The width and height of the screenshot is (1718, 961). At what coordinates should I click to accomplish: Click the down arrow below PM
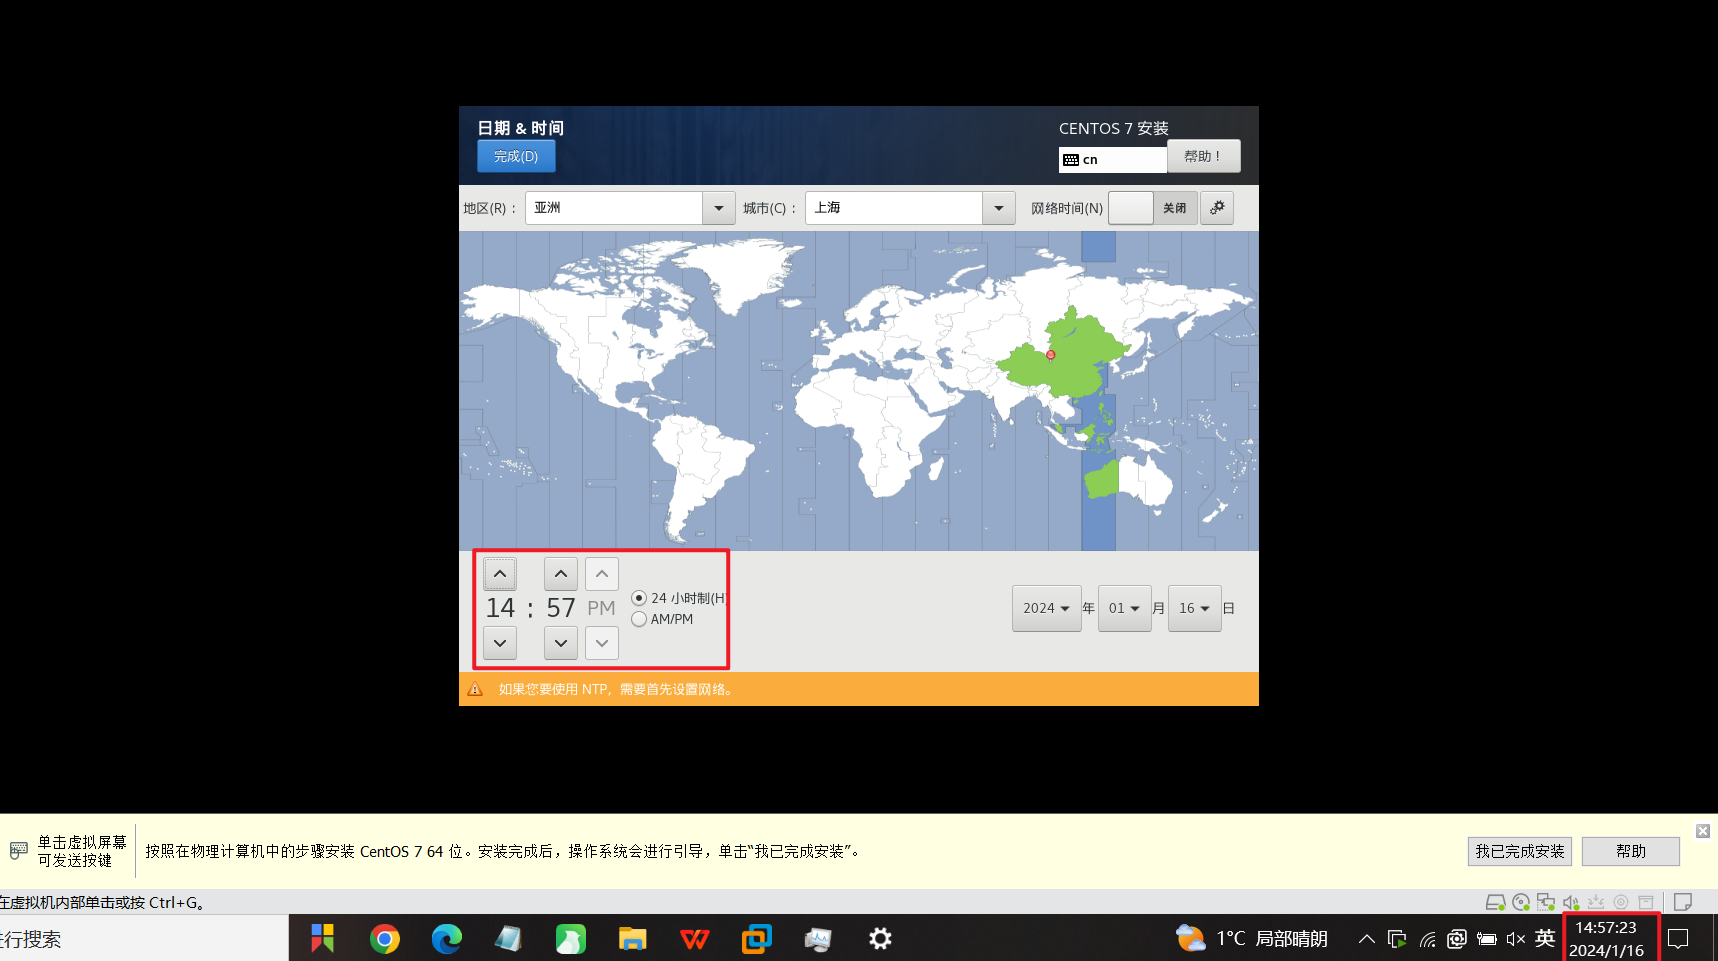pyautogui.click(x=602, y=643)
